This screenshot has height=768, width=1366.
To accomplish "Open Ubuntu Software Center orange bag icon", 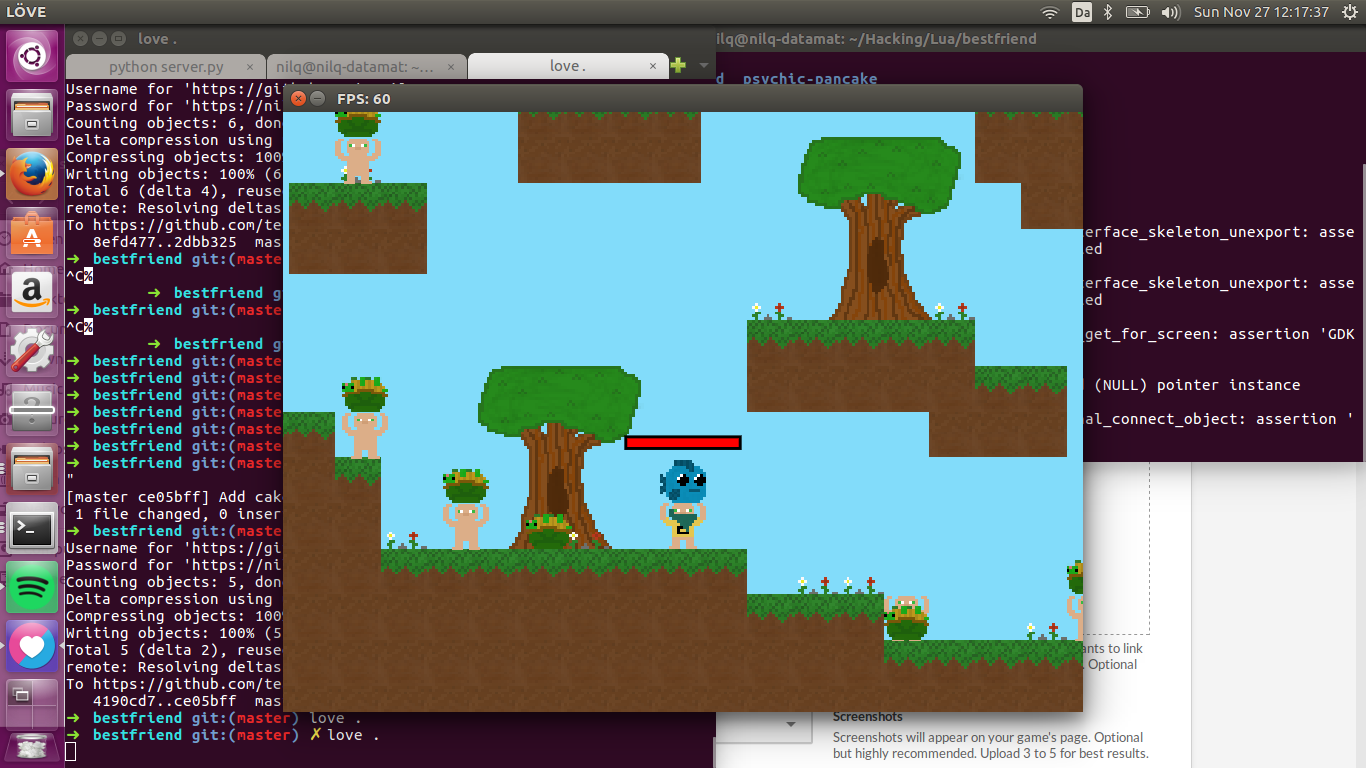I will pyautogui.click(x=33, y=233).
